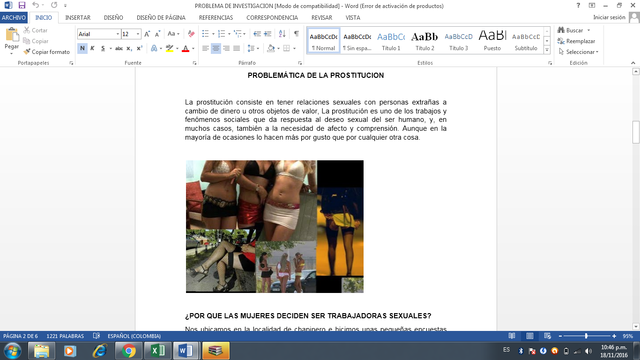Switch to the REFERENCIAS tab

pos(216,18)
